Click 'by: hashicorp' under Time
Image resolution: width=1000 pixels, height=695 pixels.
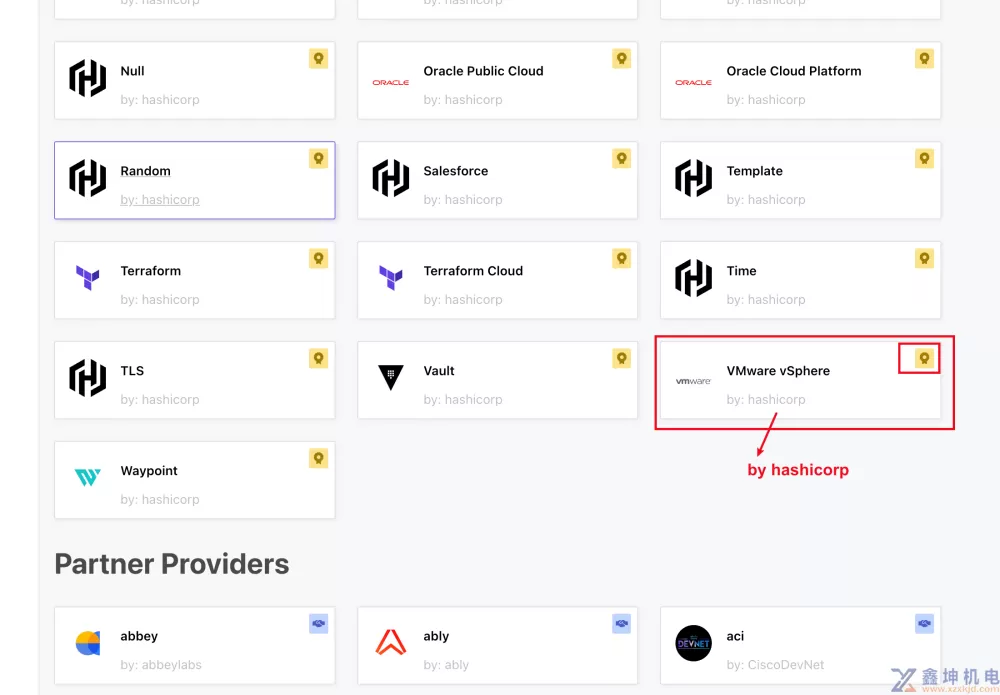point(765,300)
